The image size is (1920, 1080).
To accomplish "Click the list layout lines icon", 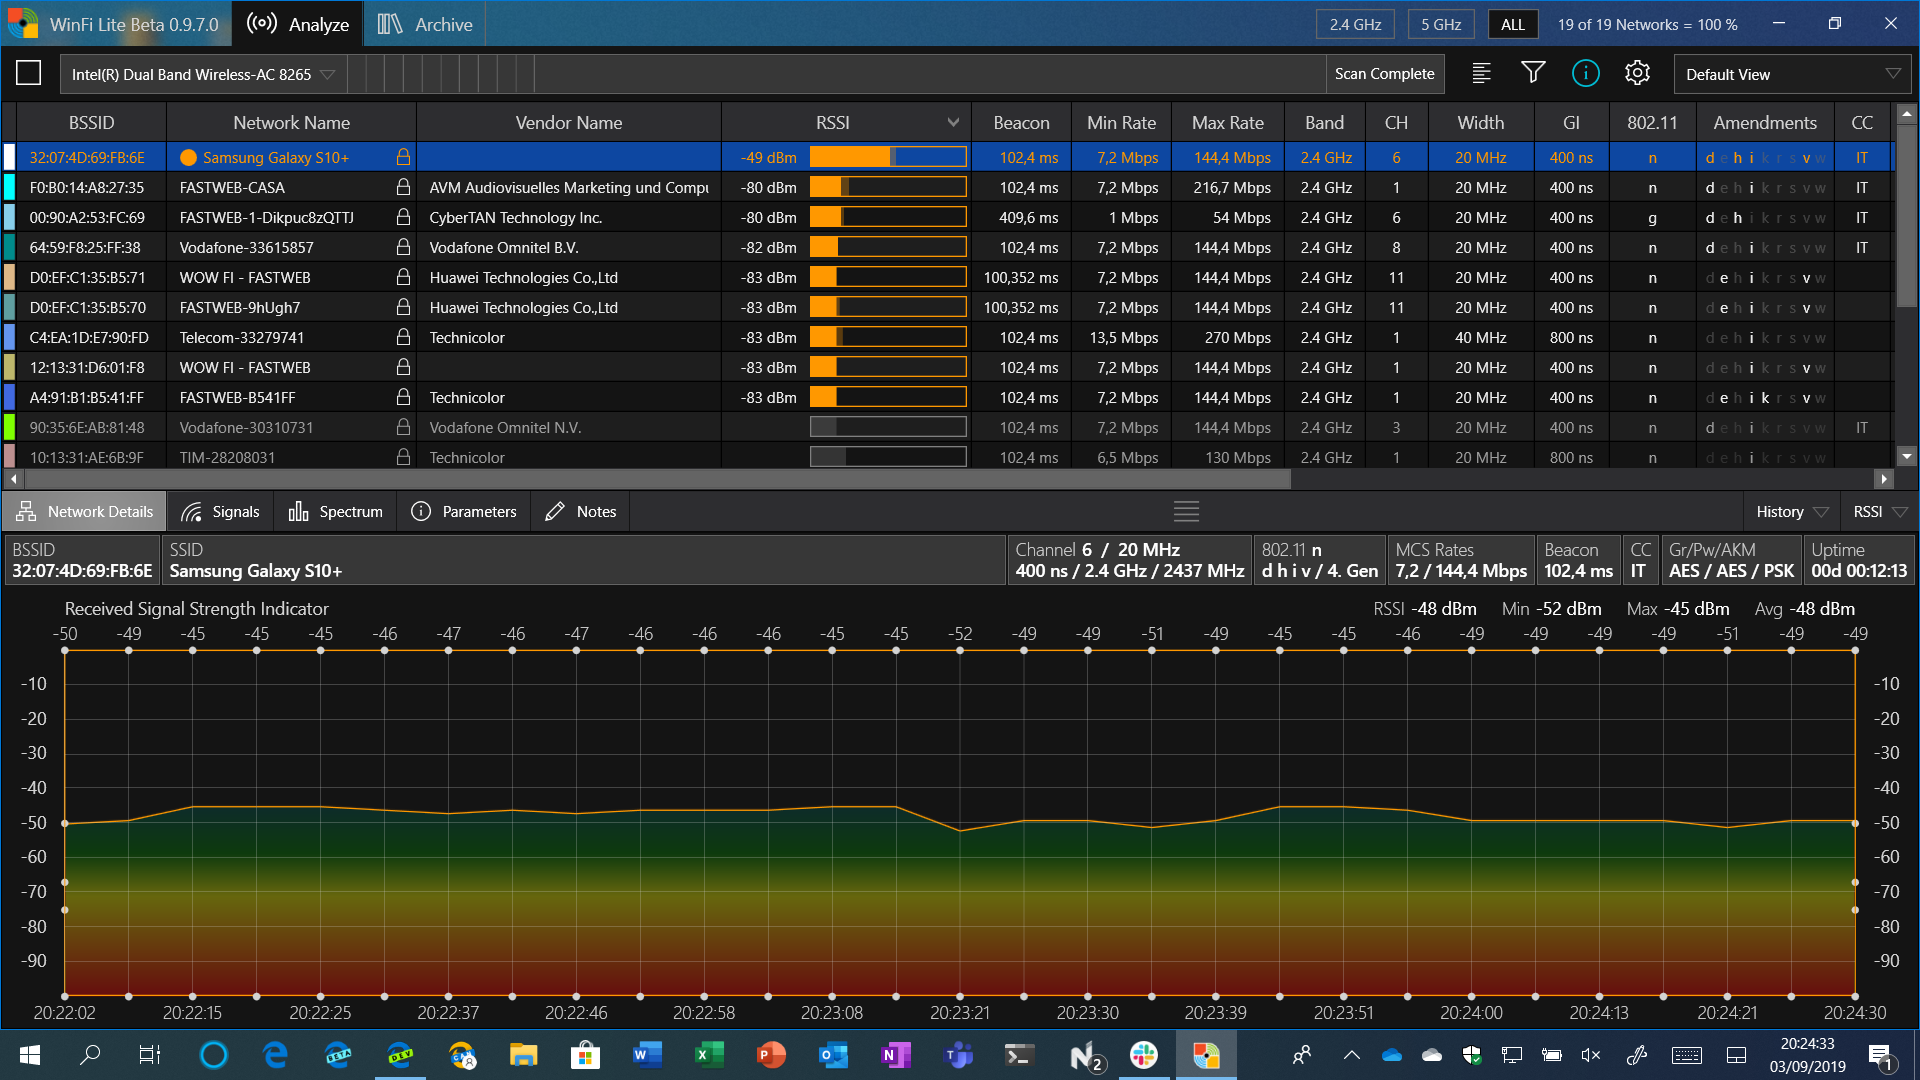I will [1481, 73].
